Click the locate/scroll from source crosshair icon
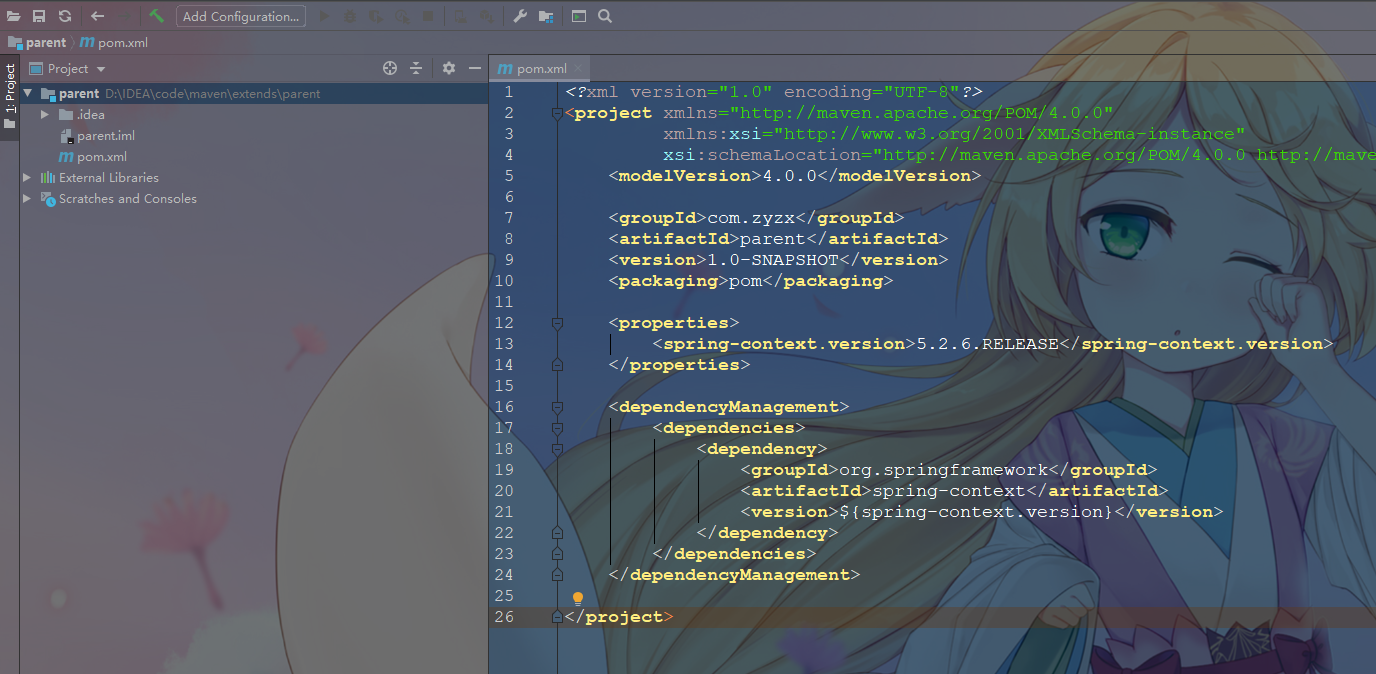1376x674 pixels. (x=390, y=68)
